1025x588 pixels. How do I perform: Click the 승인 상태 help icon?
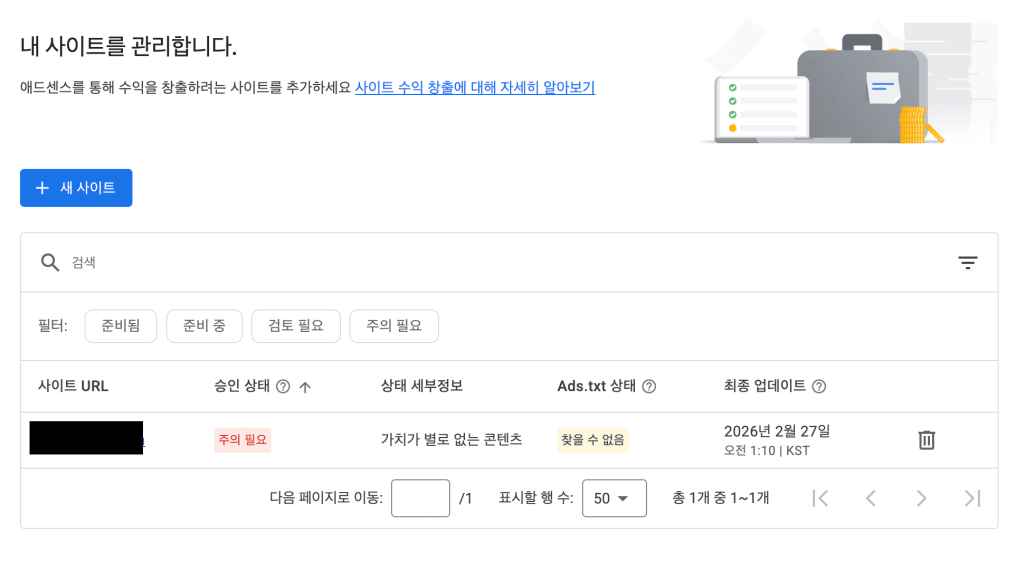[x=283, y=387]
